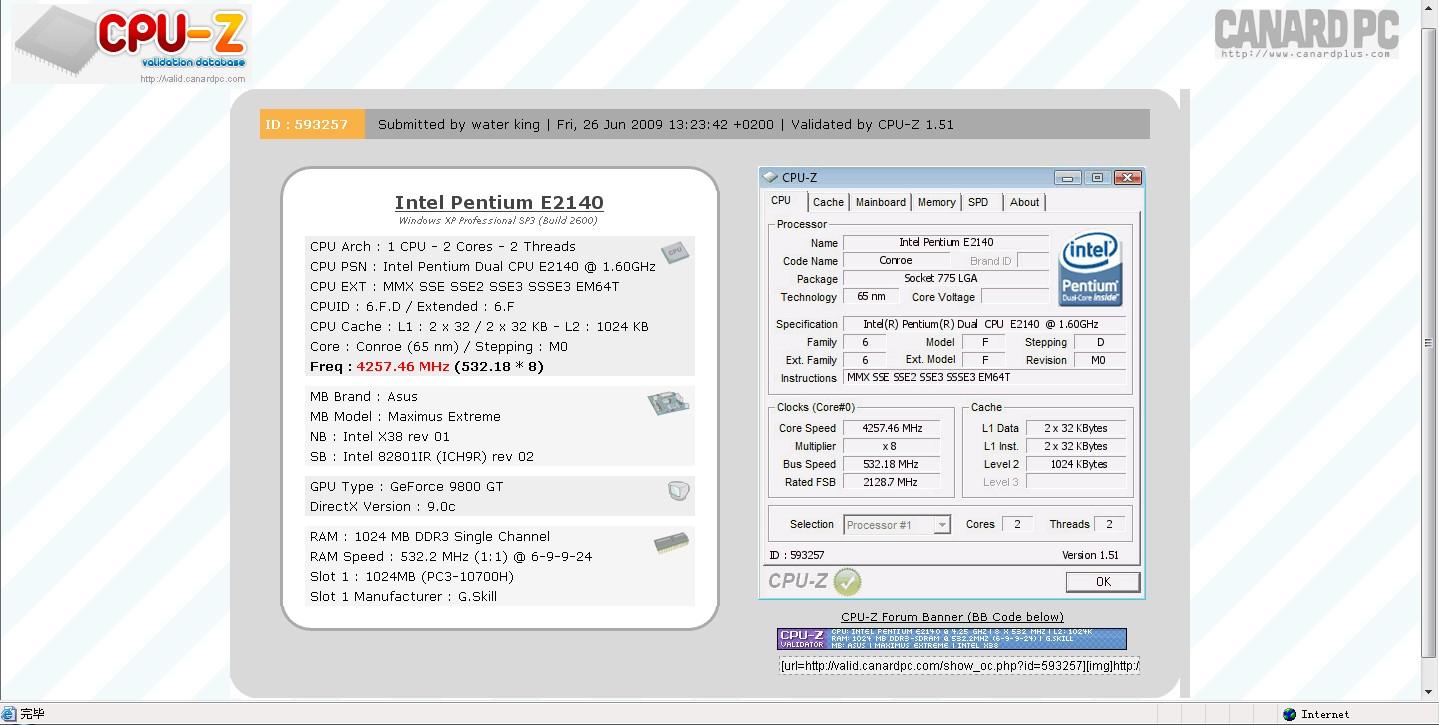Open the Memory tab
1439x725 pixels.
tap(937, 202)
